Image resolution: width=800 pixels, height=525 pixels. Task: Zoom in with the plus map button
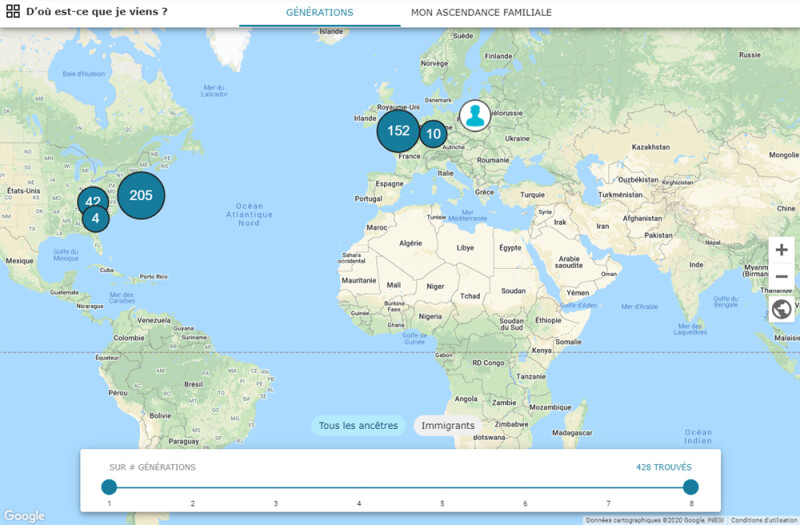click(781, 250)
